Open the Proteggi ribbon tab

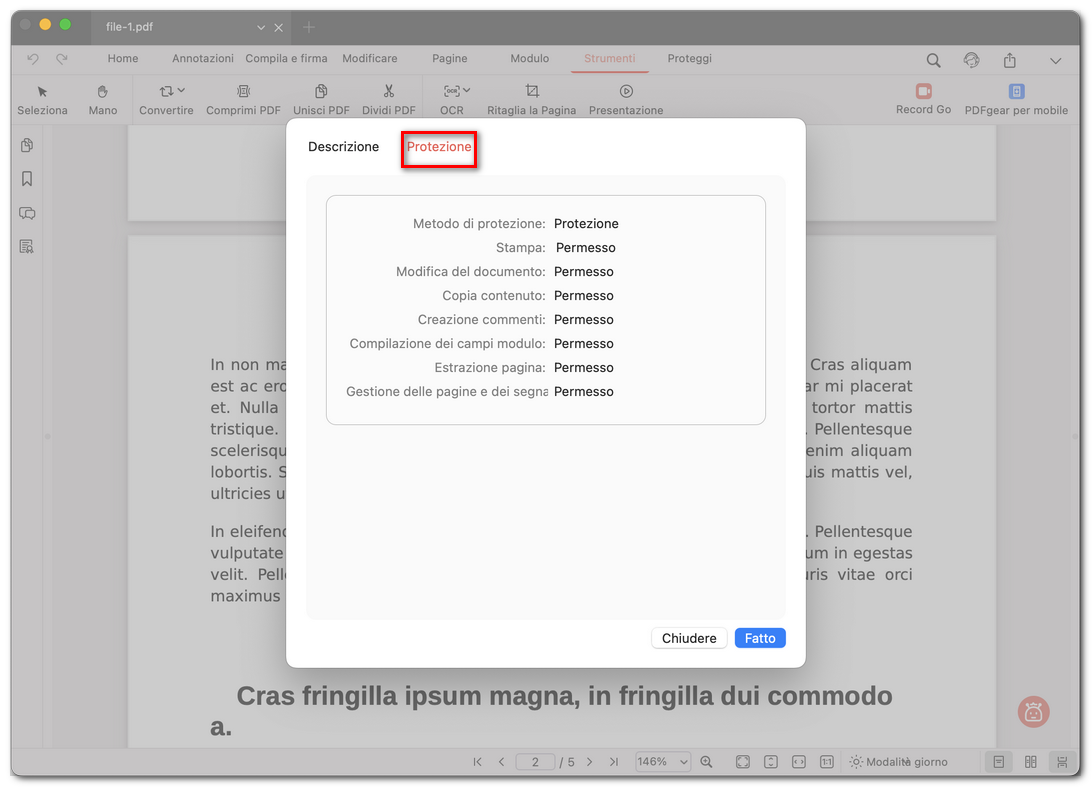pos(689,58)
